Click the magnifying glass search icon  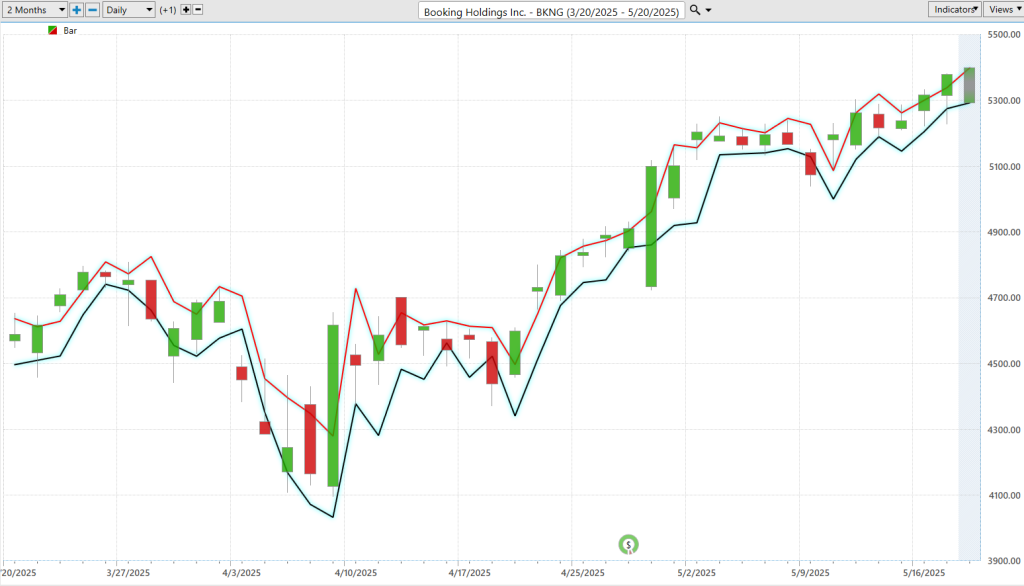pos(695,10)
